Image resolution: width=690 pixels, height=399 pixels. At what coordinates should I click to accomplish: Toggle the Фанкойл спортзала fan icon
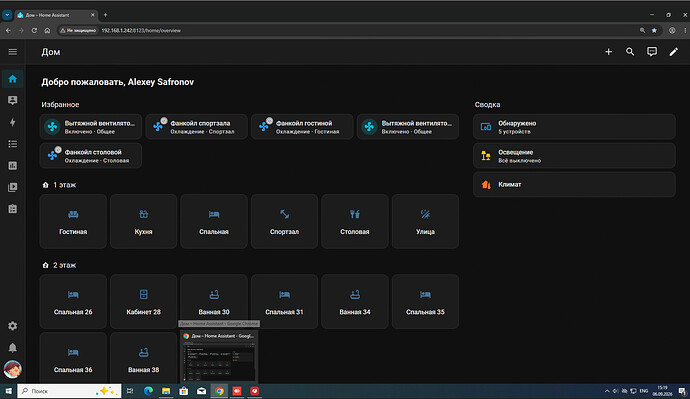(x=158, y=127)
